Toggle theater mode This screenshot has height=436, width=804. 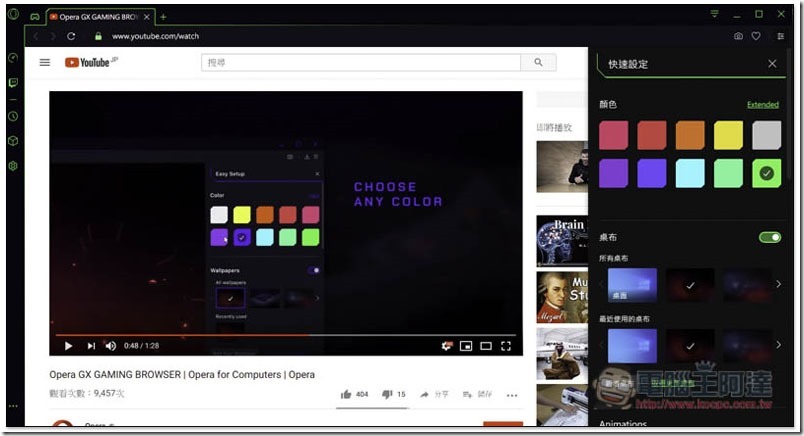tap(486, 346)
